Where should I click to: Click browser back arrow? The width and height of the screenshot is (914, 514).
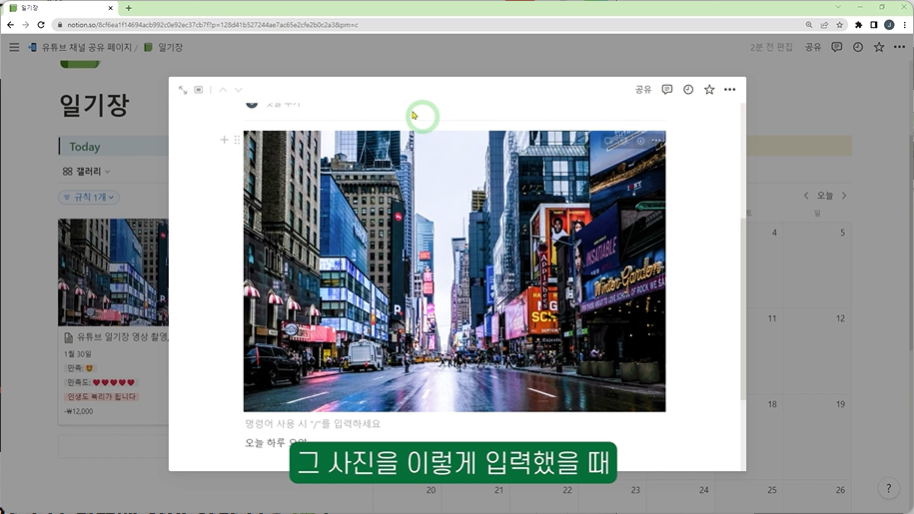point(10,24)
